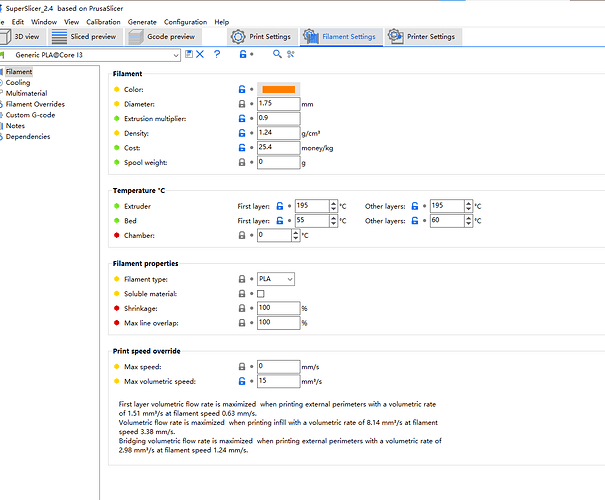Viewport: 605px width, 500px height.
Task: Click Extruder first layer lock icon
Action: click(x=277, y=206)
